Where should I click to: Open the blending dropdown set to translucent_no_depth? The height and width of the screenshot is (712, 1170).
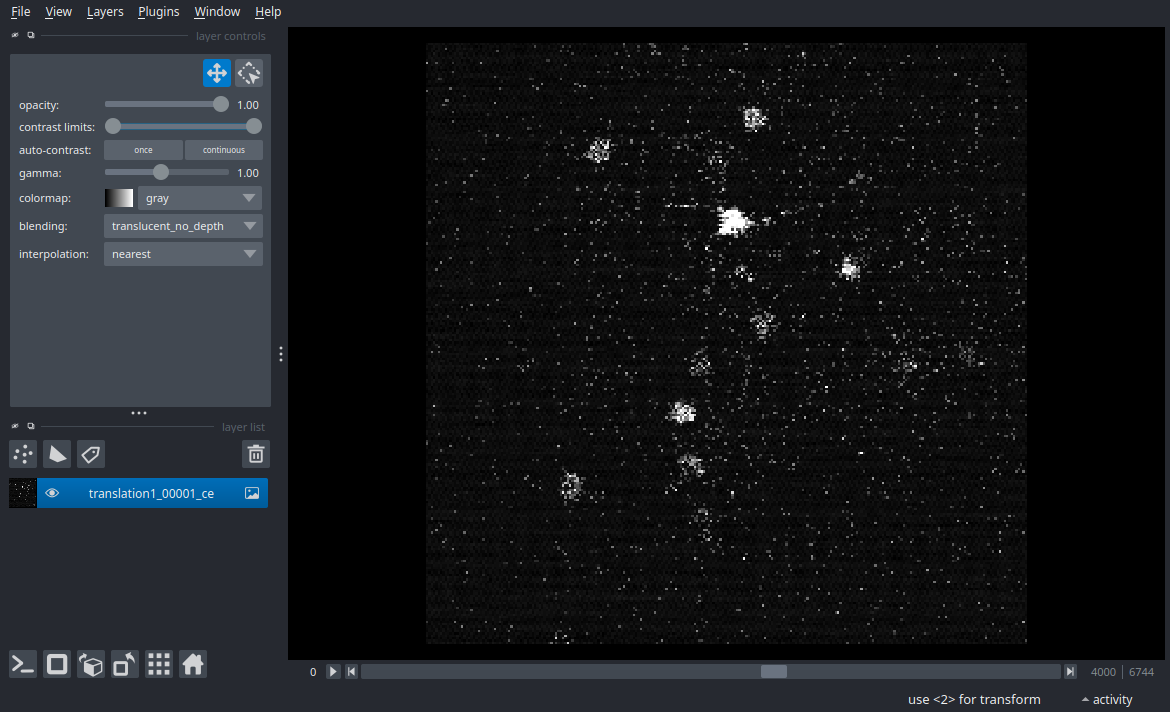pyautogui.click(x=183, y=225)
